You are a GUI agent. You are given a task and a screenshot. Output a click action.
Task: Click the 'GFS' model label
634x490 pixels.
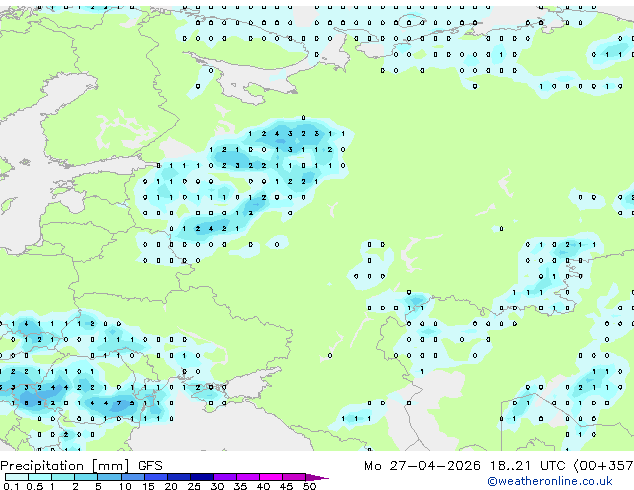tap(150, 466)
